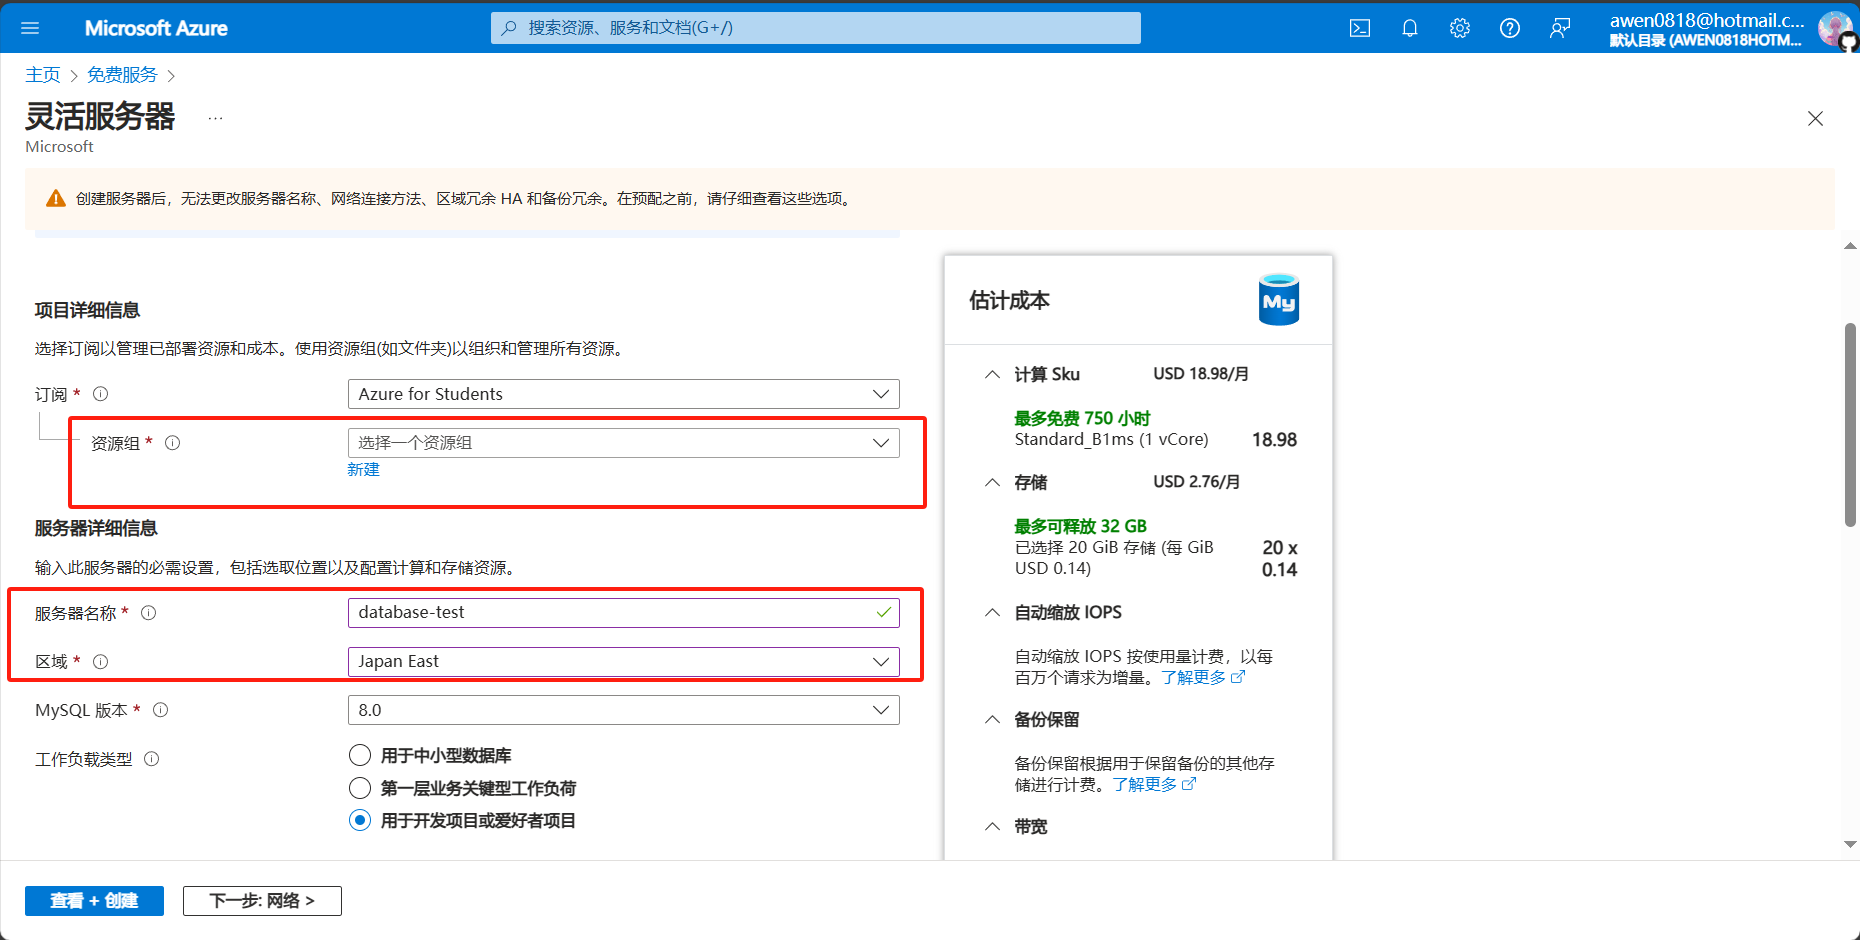Click the account name awen0818@hotmail
The image size is (1860, 940).
(x=1706, y=20)
